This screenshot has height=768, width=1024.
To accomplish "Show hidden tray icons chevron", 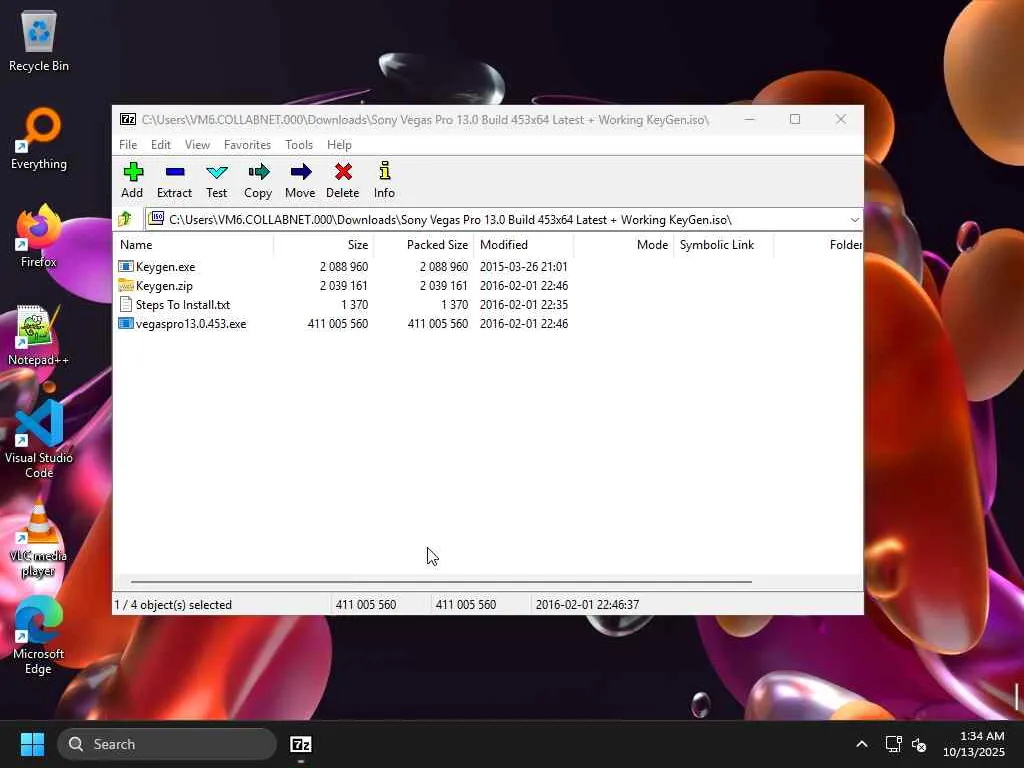I will pyautogui.click(x=861, y=744).
